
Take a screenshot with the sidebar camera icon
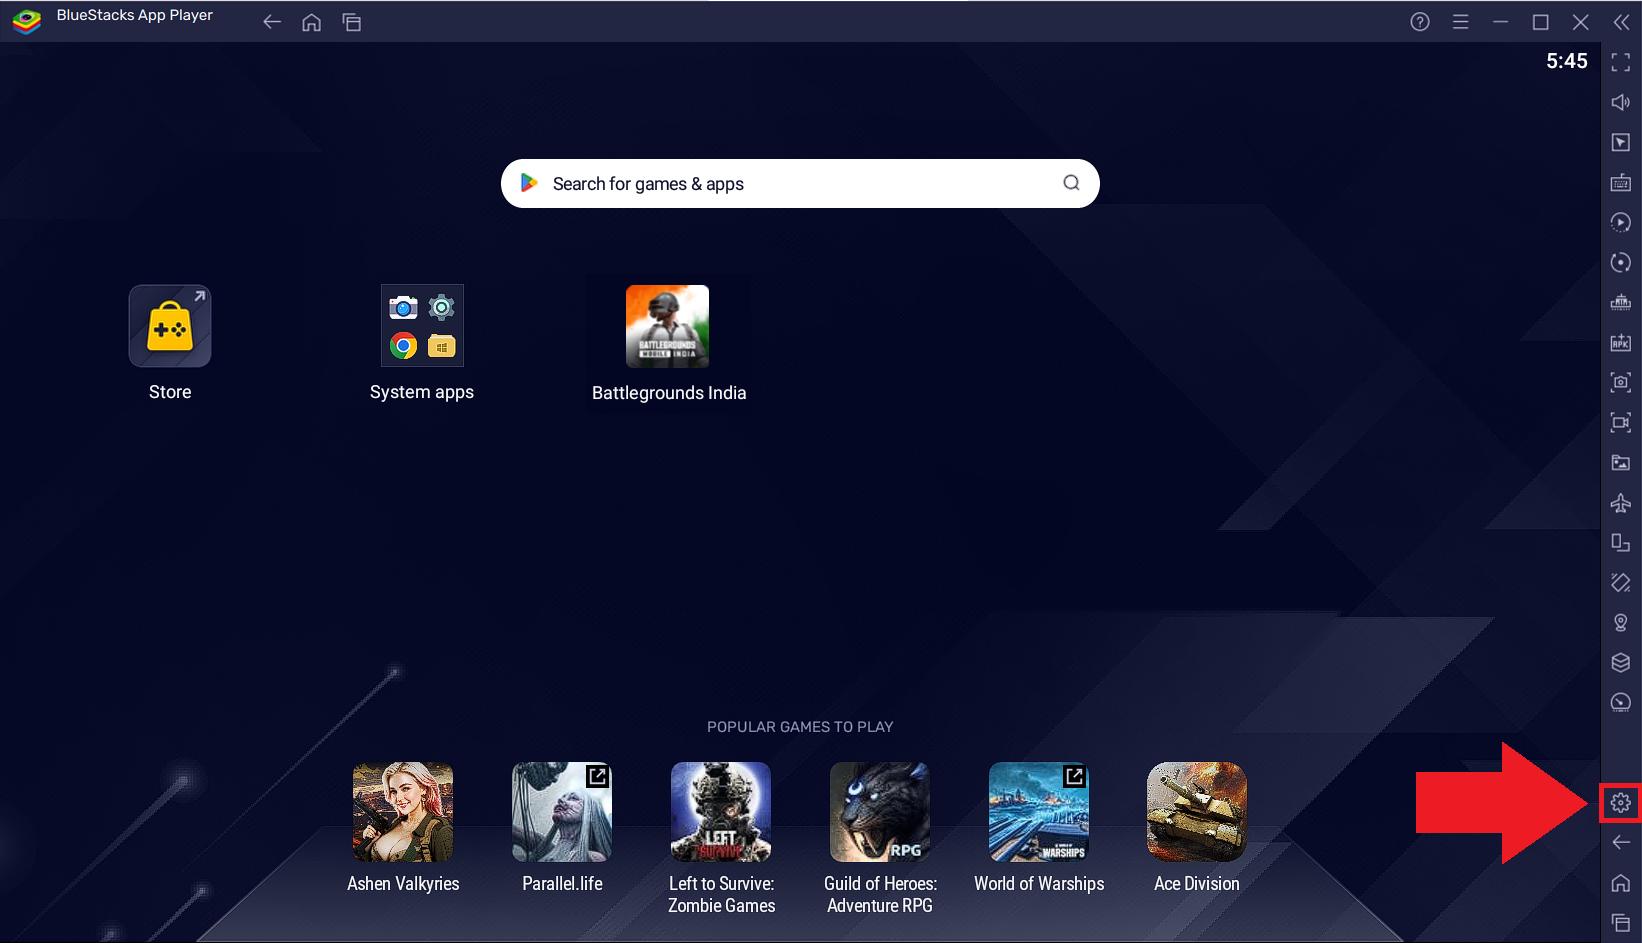click(1621, 382)
